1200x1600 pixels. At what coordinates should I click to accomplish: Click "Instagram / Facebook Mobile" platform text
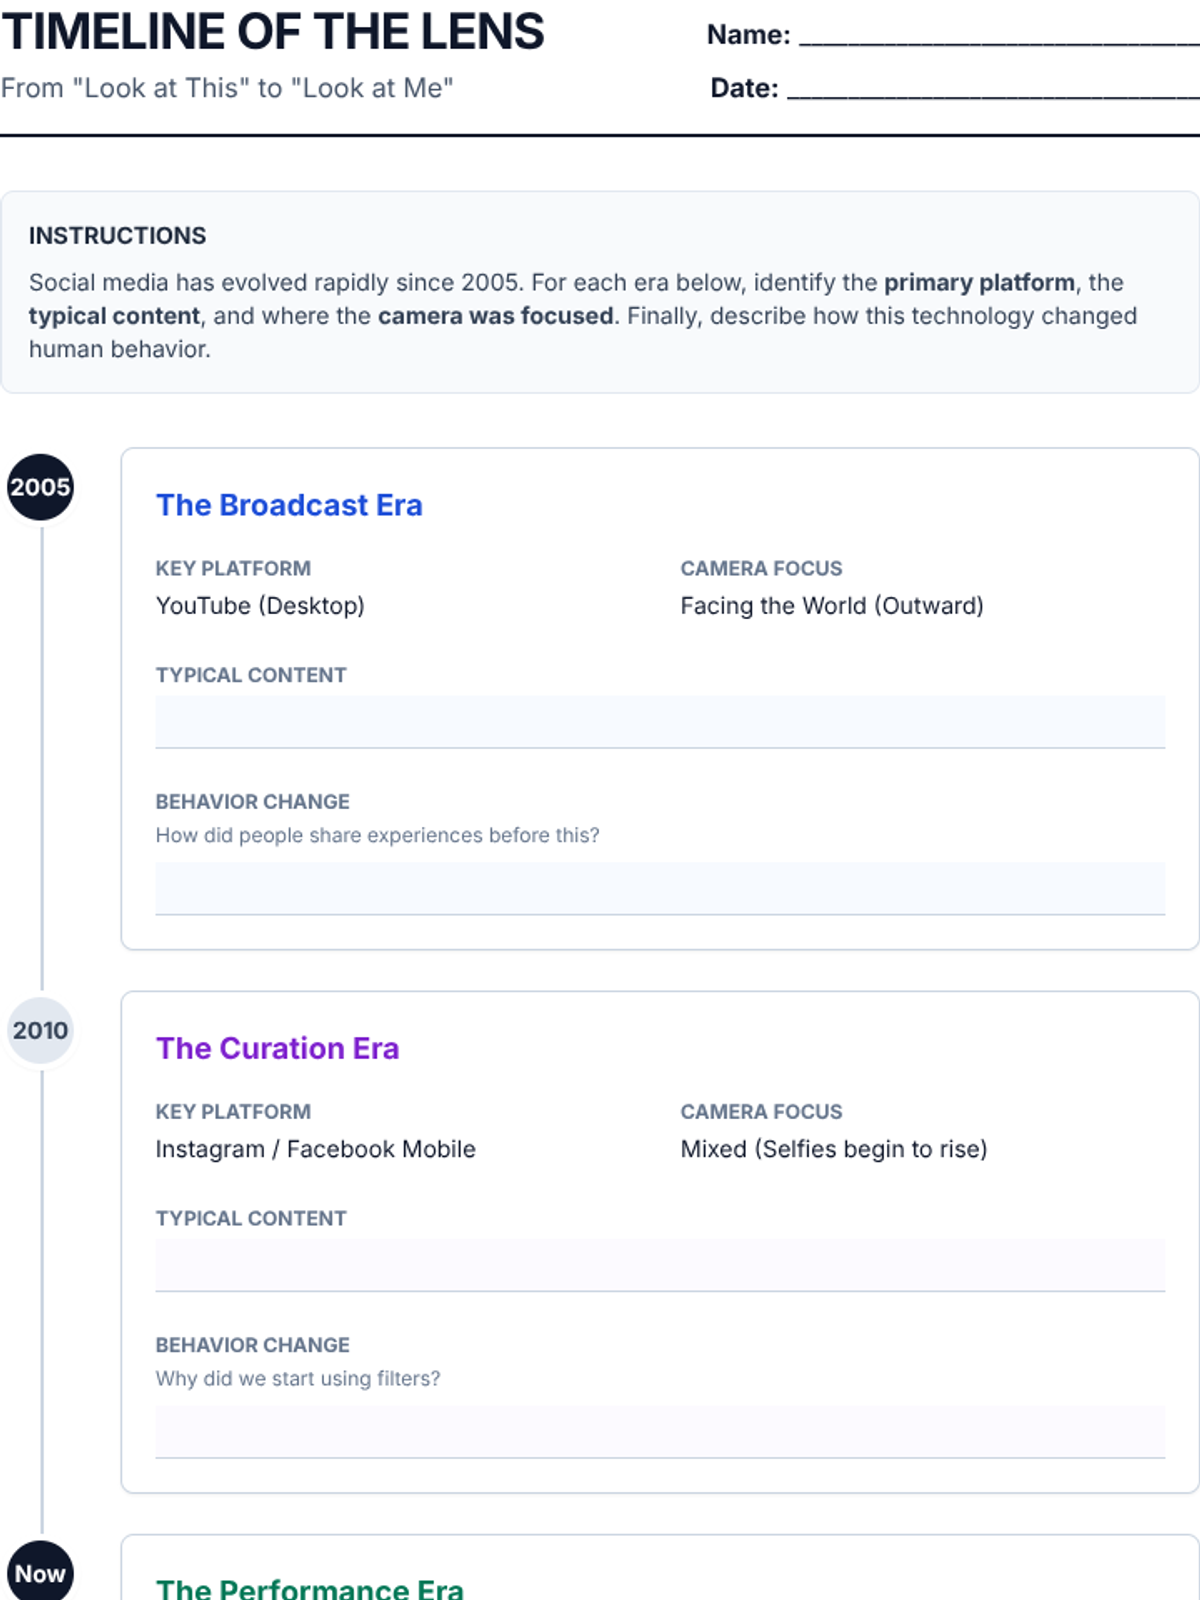315,1149
